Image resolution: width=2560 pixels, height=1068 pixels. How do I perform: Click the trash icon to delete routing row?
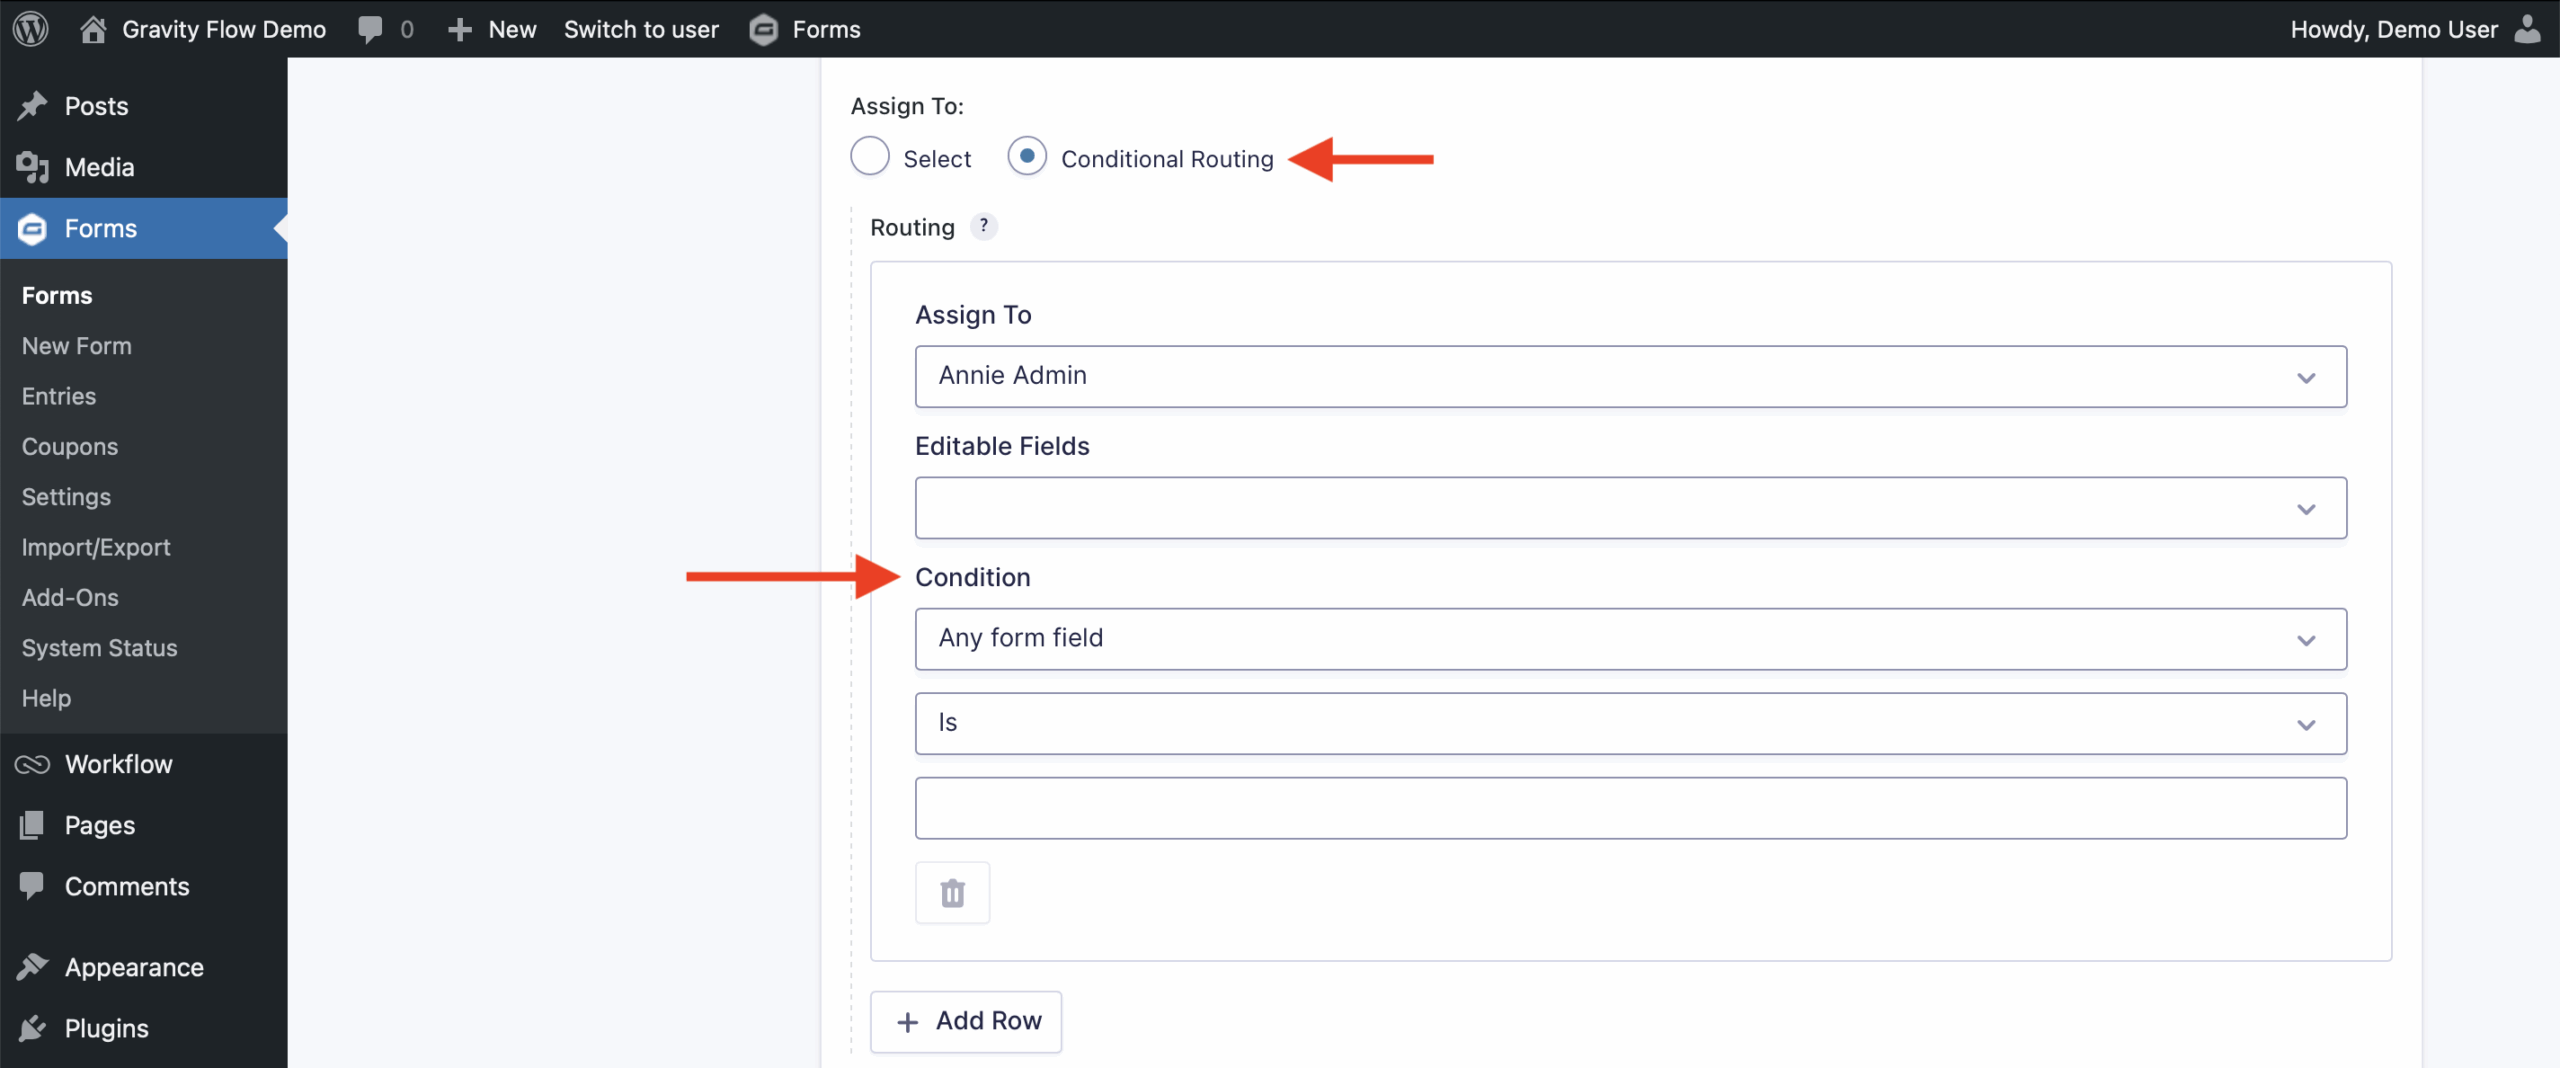pos(952,893)
